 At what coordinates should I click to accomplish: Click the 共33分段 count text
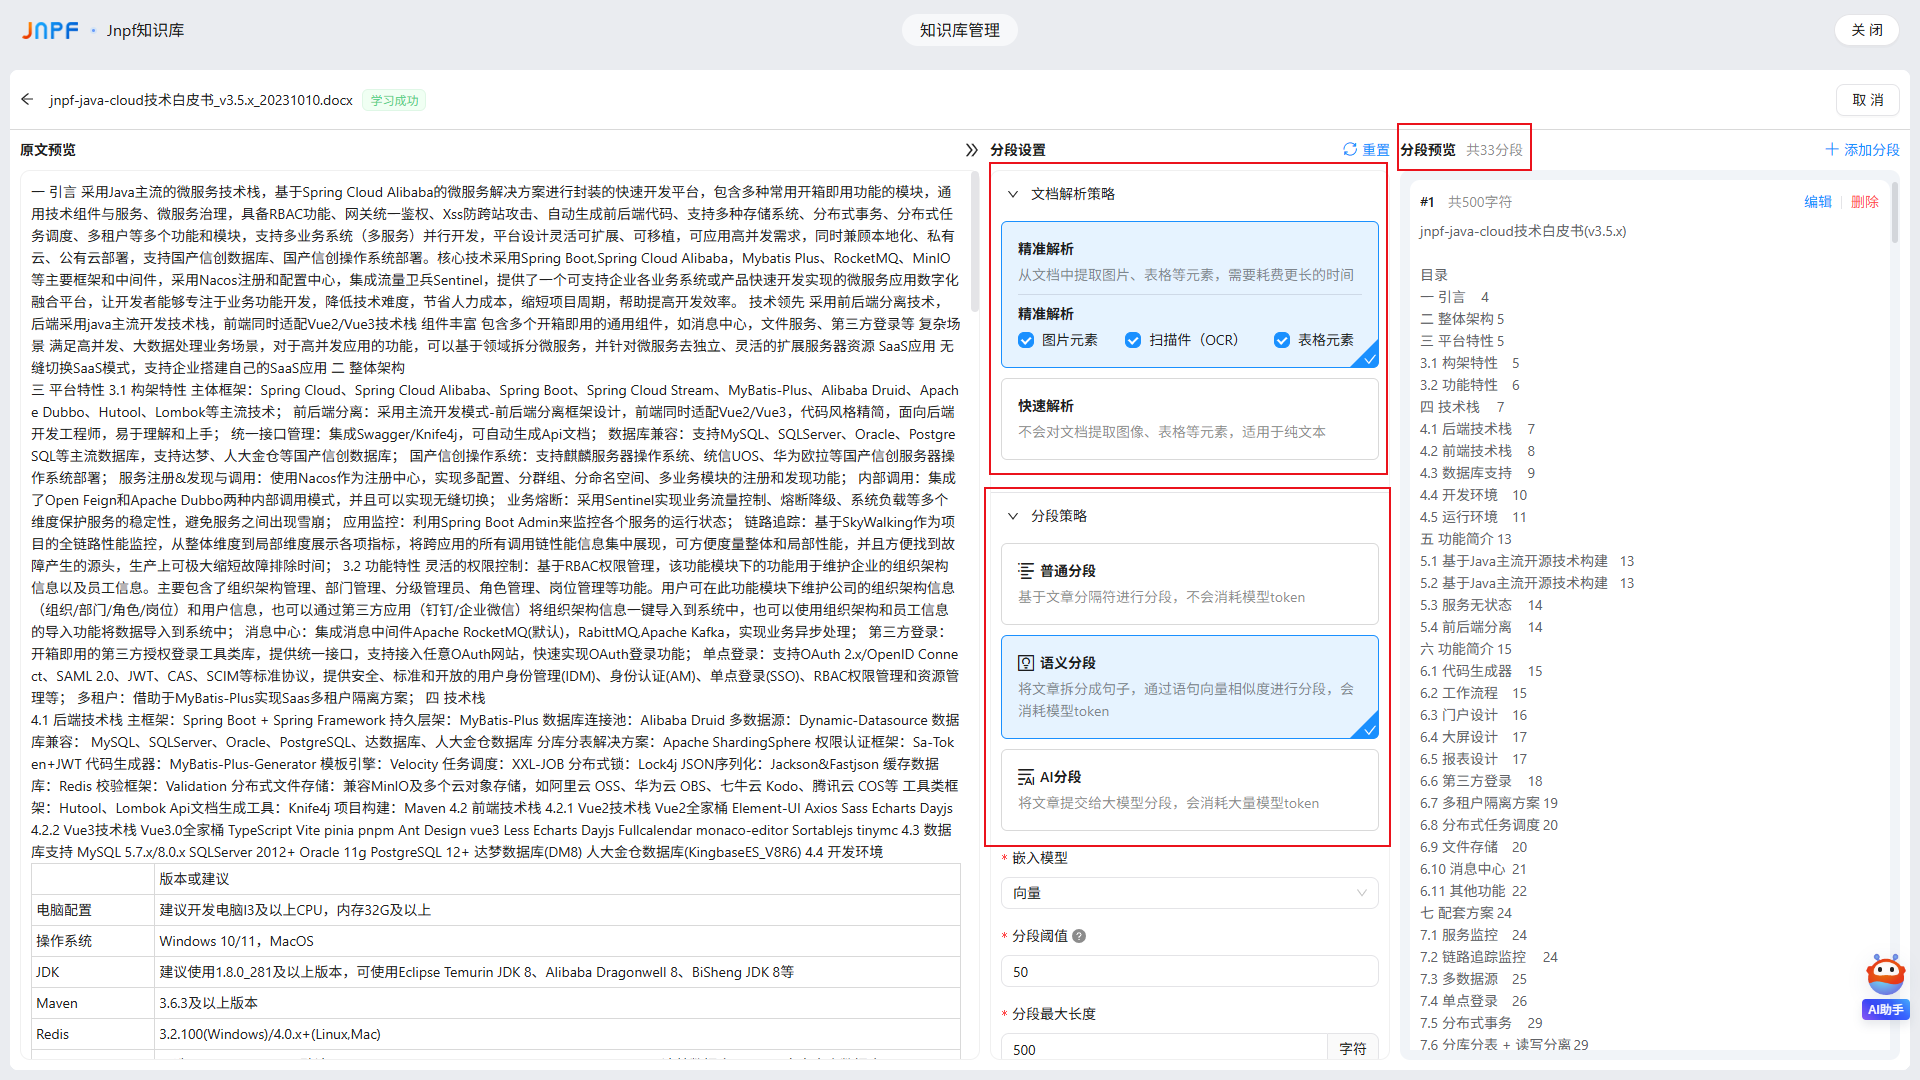(x=1494, y=150)
